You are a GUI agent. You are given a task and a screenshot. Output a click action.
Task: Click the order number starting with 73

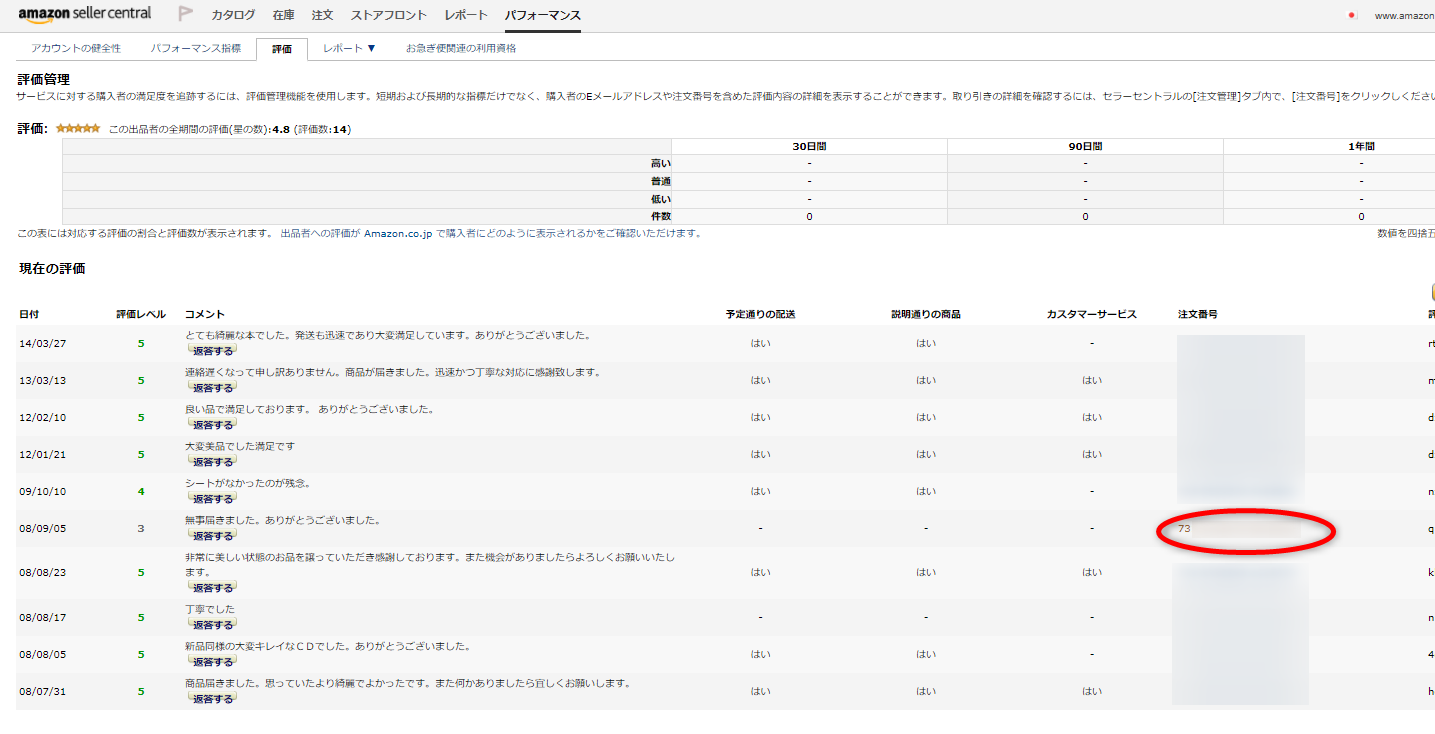coord(1184,528)
